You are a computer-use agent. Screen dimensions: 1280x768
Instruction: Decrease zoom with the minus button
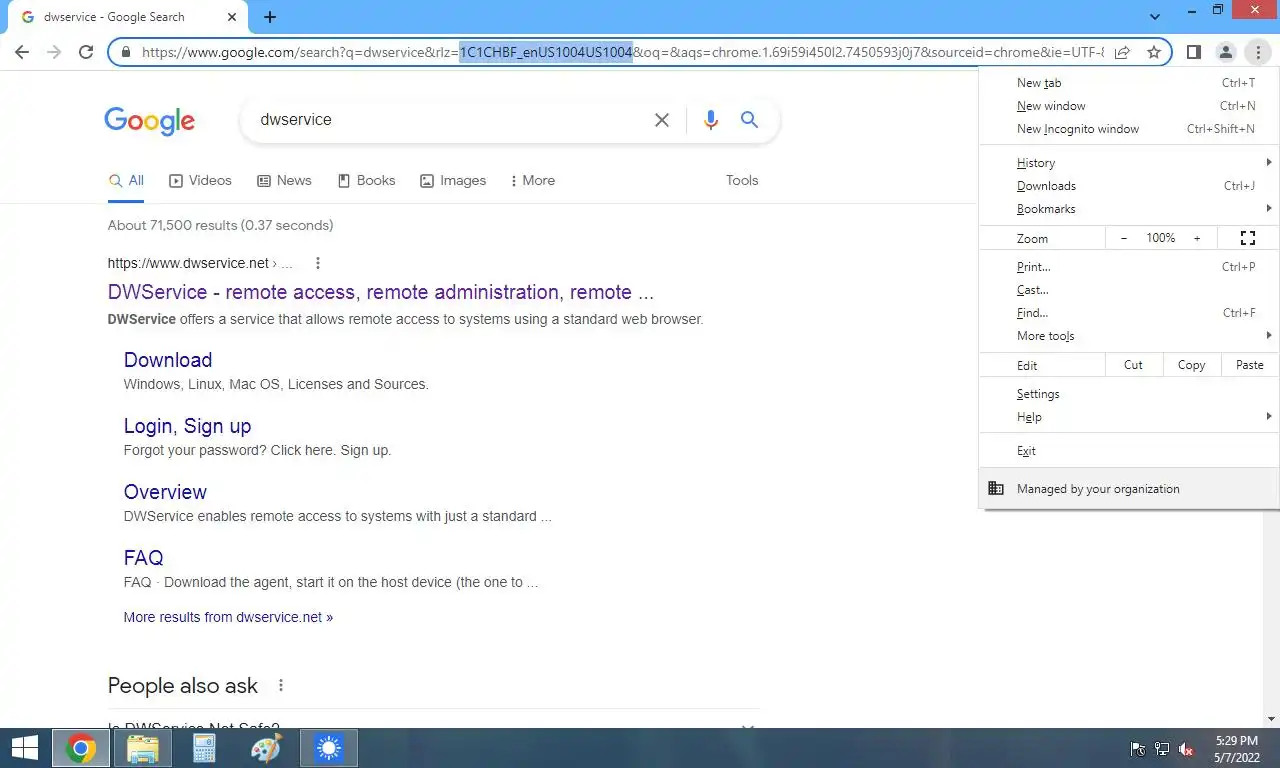point(1124,238)
